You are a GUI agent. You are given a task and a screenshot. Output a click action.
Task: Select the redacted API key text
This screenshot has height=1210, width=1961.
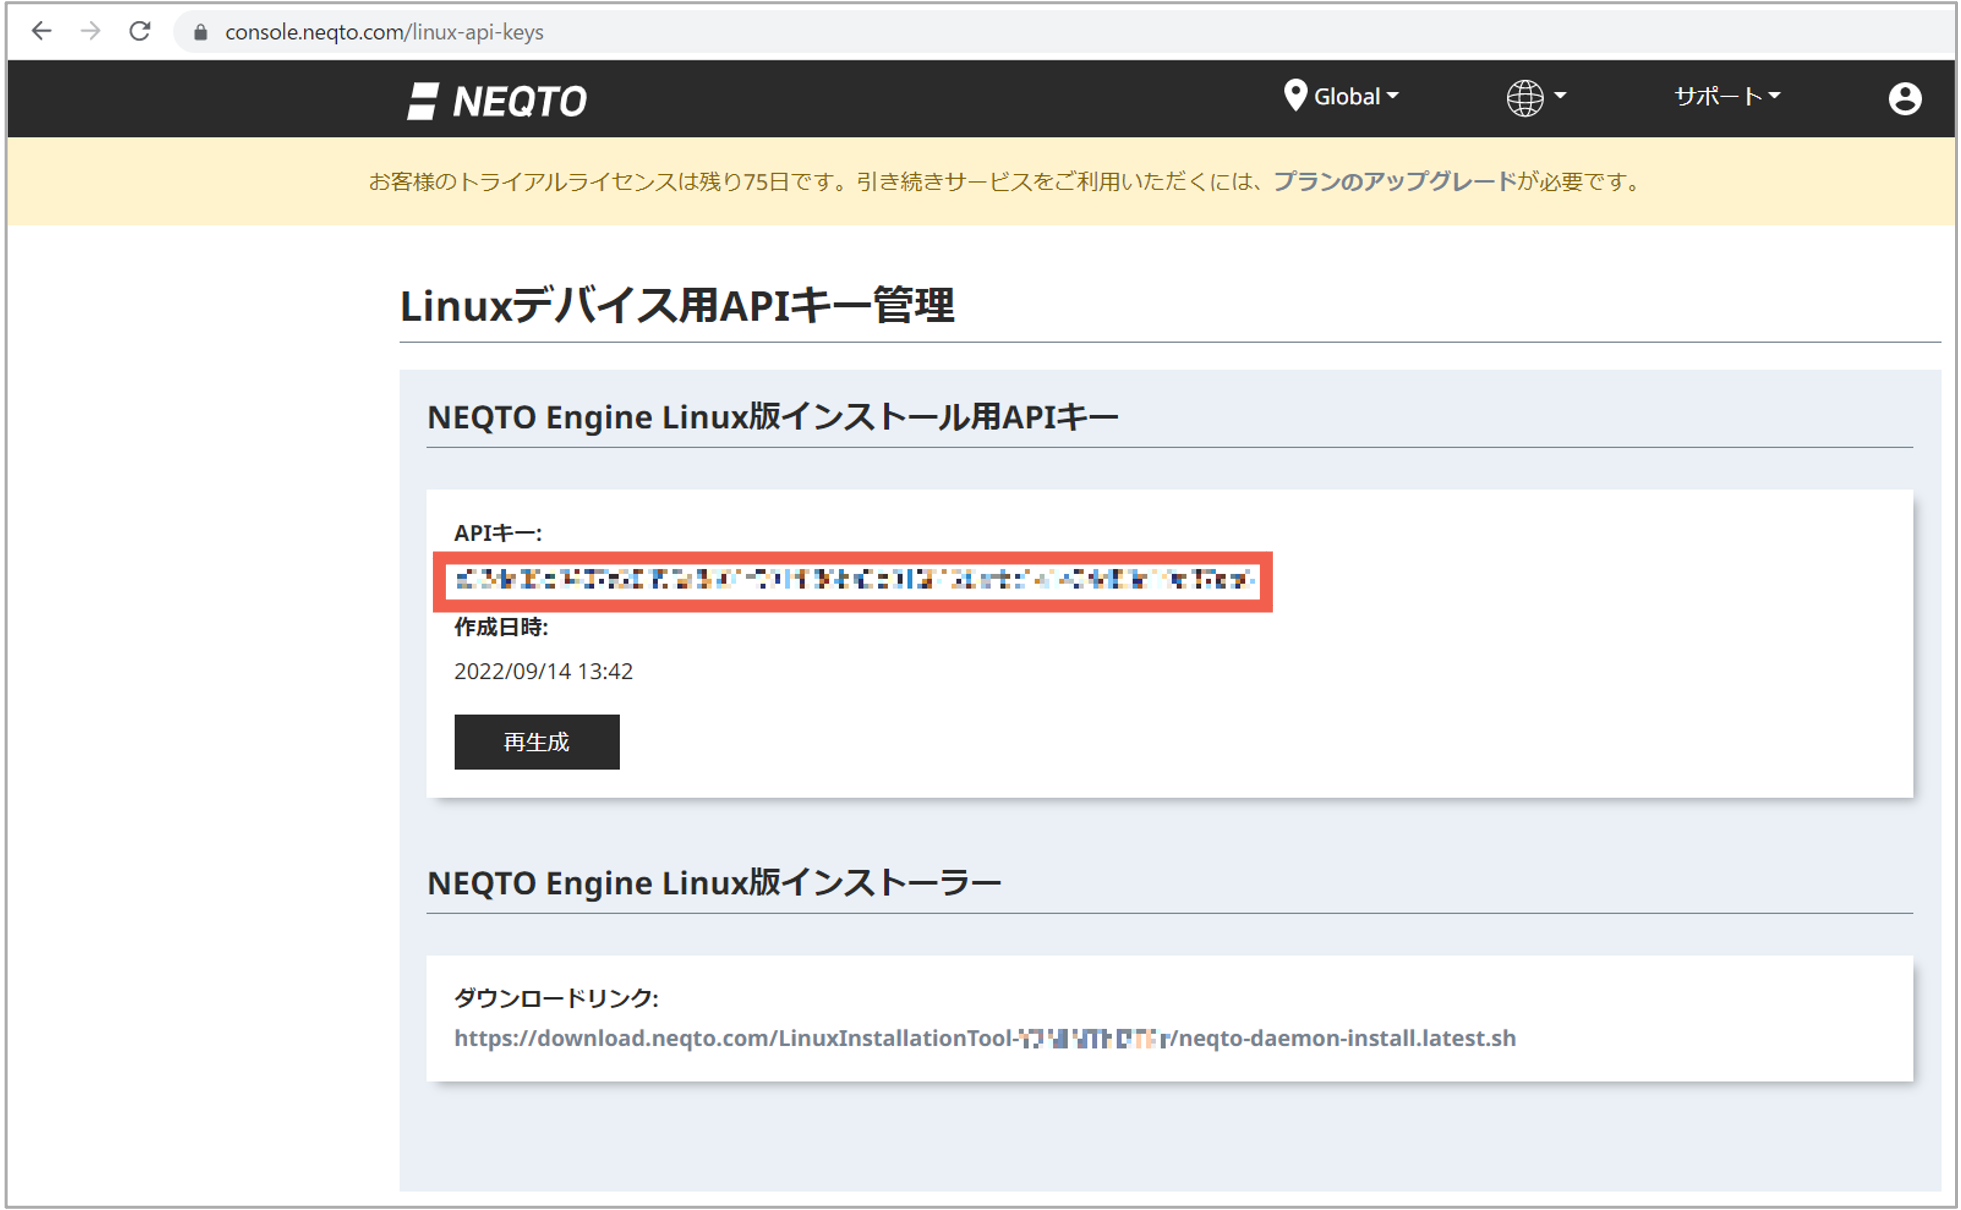(x=852, y=580)
